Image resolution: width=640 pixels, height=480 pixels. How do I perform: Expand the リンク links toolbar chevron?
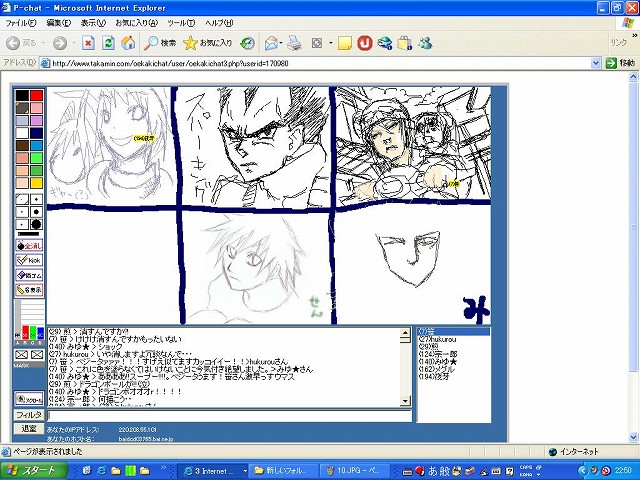(634, 36)
